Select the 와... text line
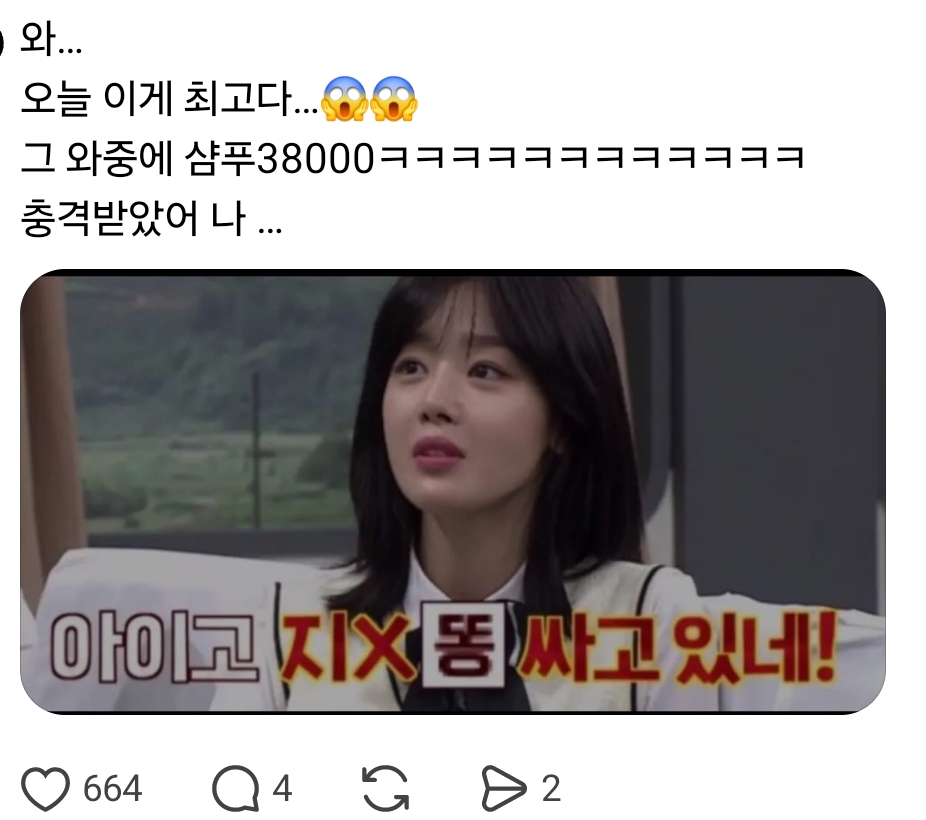 [51, 41]
